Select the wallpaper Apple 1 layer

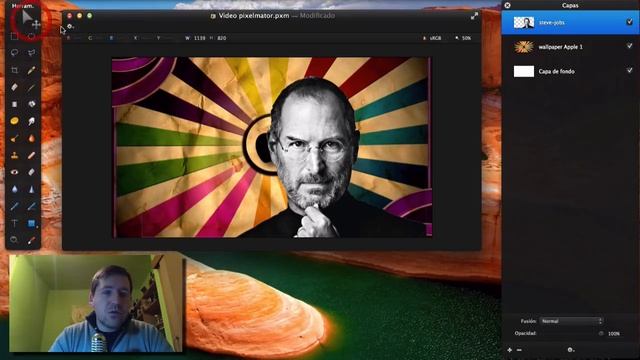571,47
